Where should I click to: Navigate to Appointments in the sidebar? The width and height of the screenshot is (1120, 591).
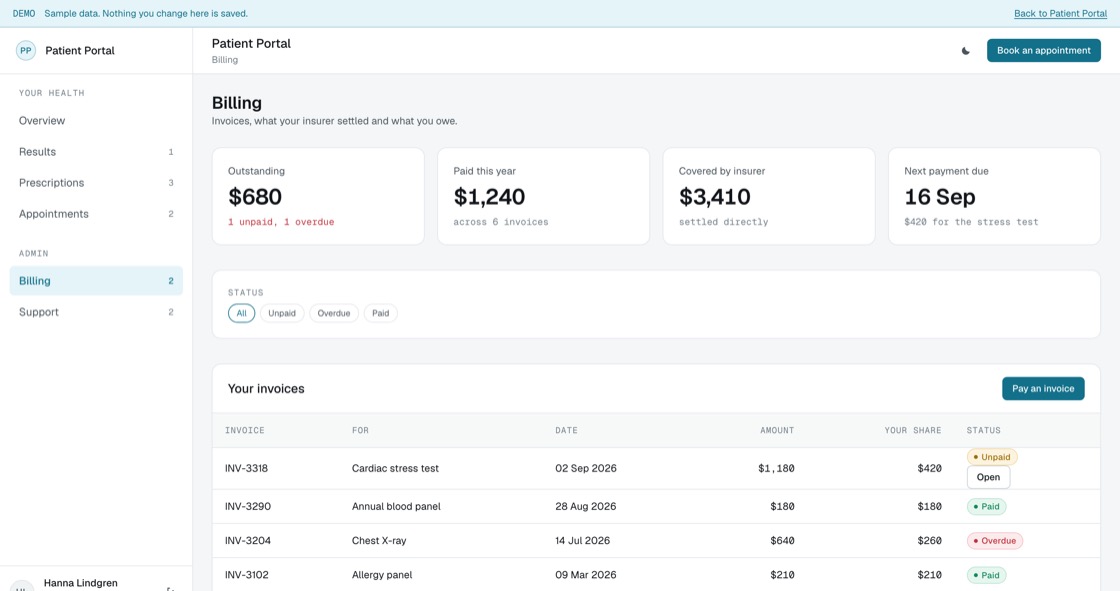(96, 214)
